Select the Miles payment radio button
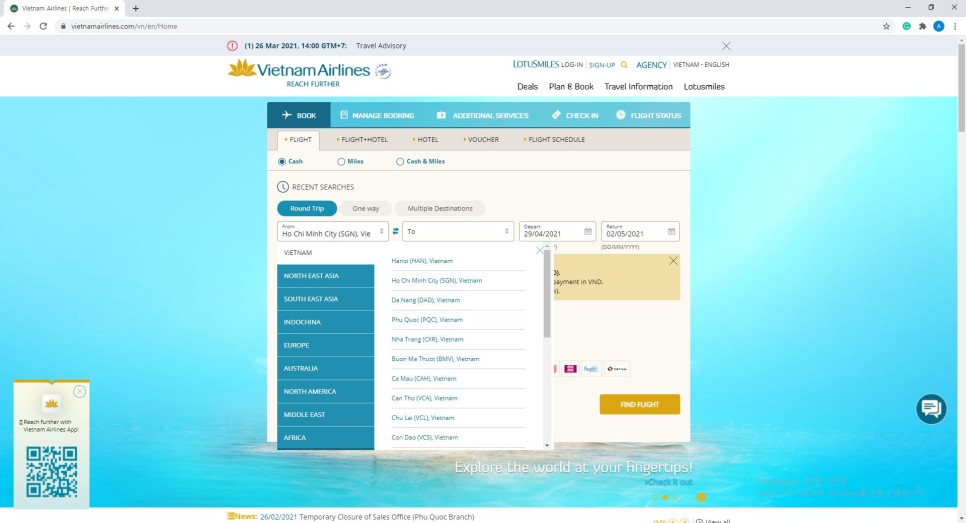Image resolution: width=966 pixels, height=523 pixels. [x=341, y=161]
